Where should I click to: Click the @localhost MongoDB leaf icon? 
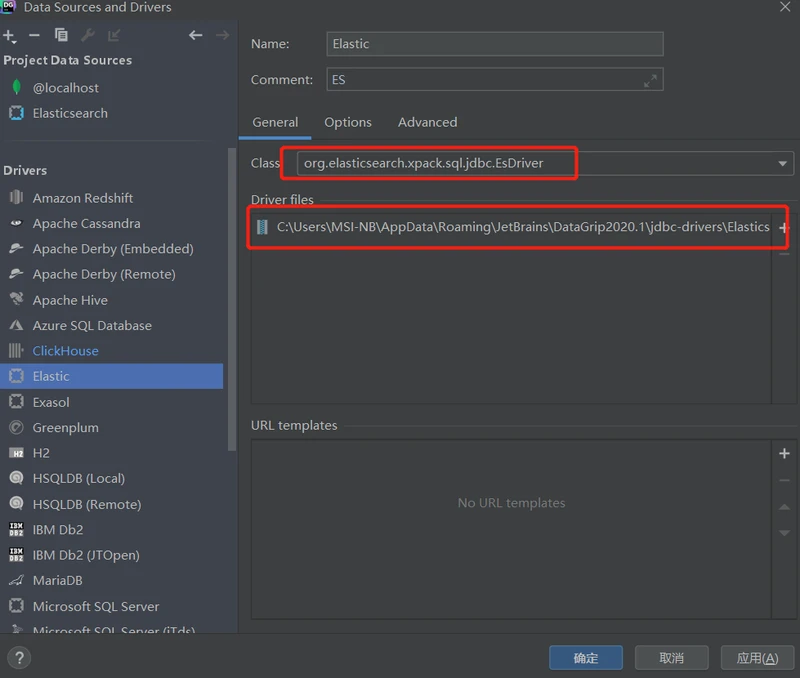coord(16,87)
